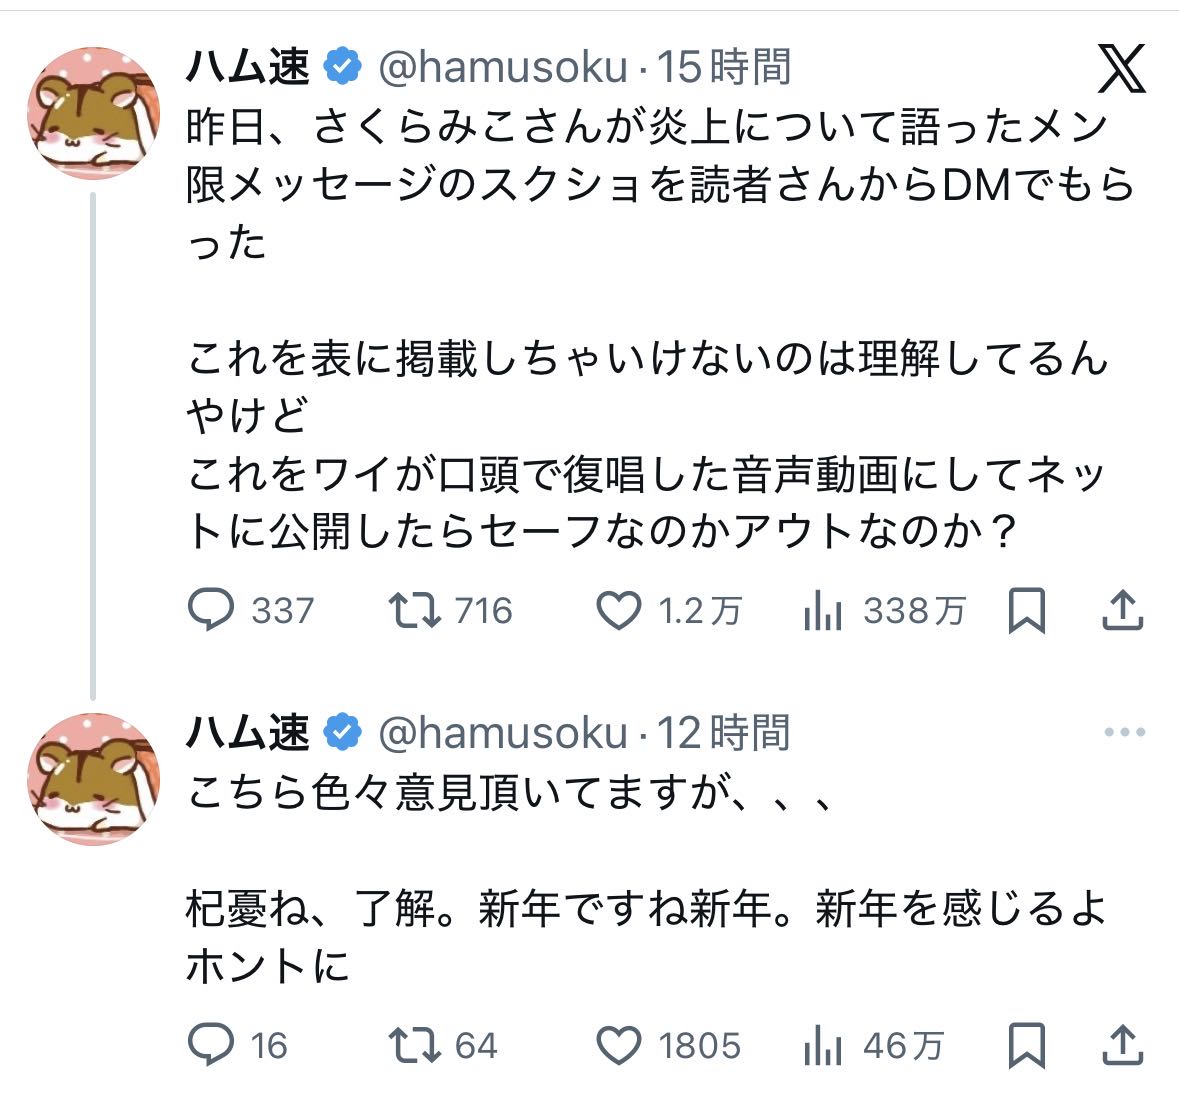The image size is (1179, 1095).
Task: Bookmark the first tweet about さくらみこ
Action: coord(1026,611)
